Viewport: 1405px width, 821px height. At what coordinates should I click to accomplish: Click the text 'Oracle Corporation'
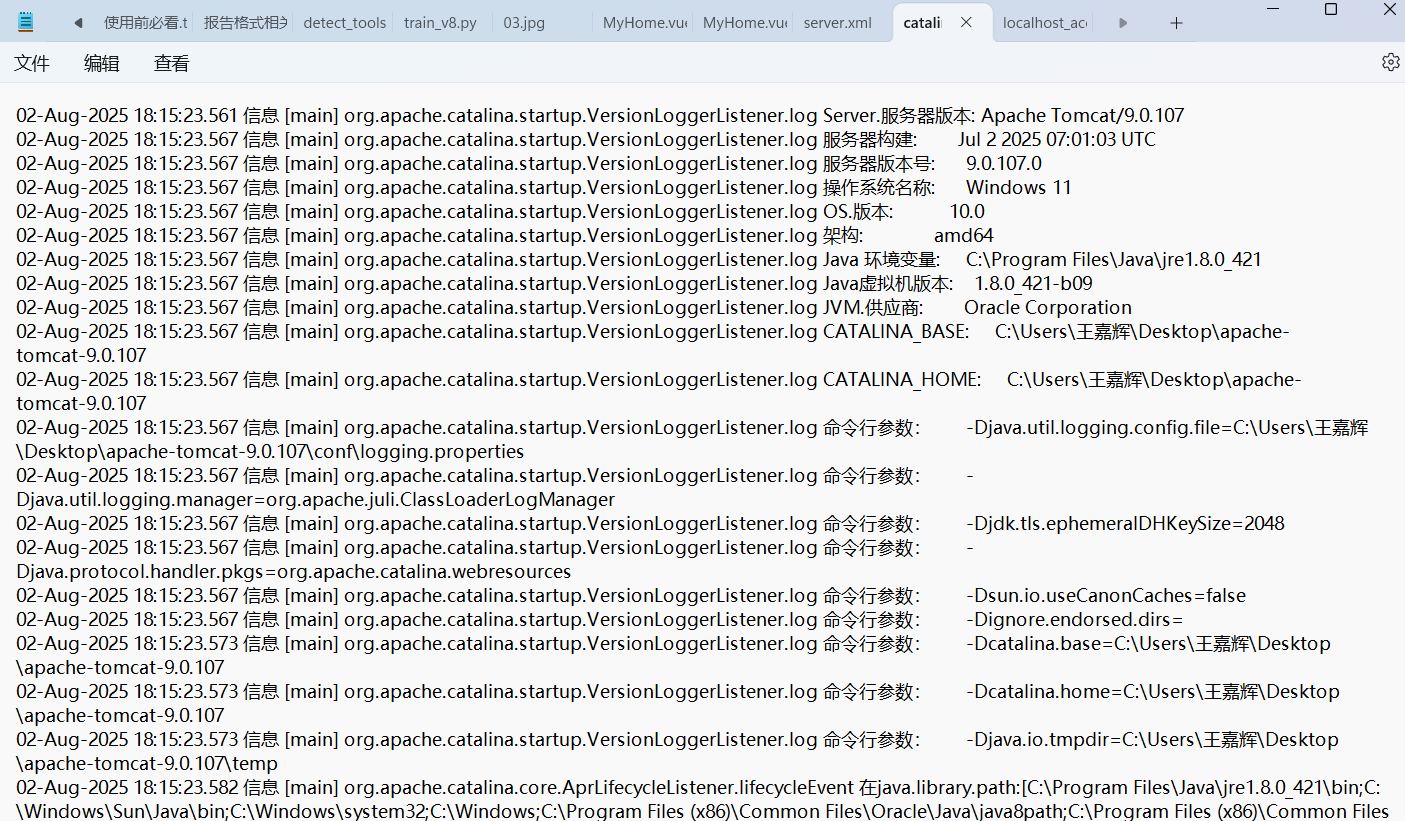(x=1048, y=307)
